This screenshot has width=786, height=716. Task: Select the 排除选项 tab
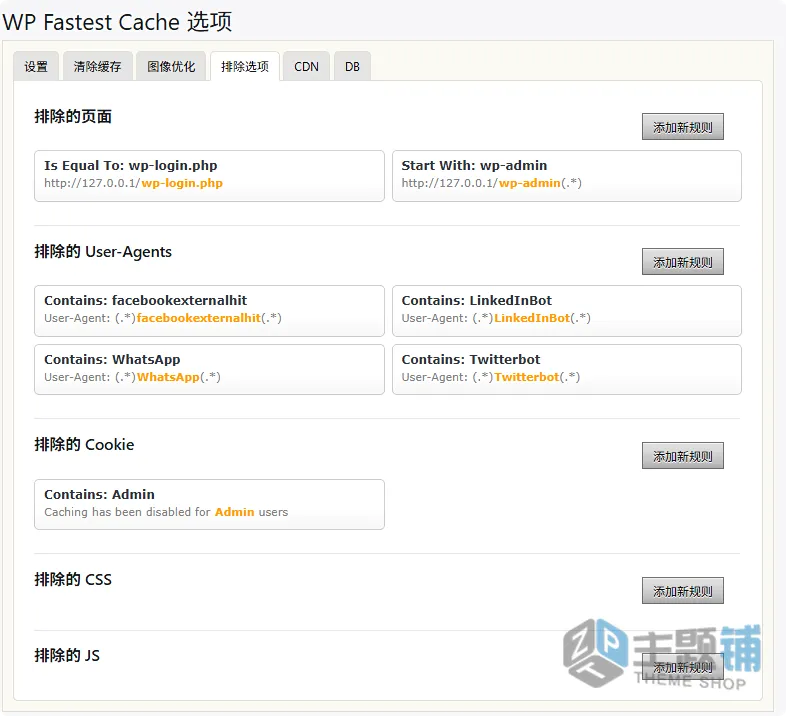click(x=245, y=66)
